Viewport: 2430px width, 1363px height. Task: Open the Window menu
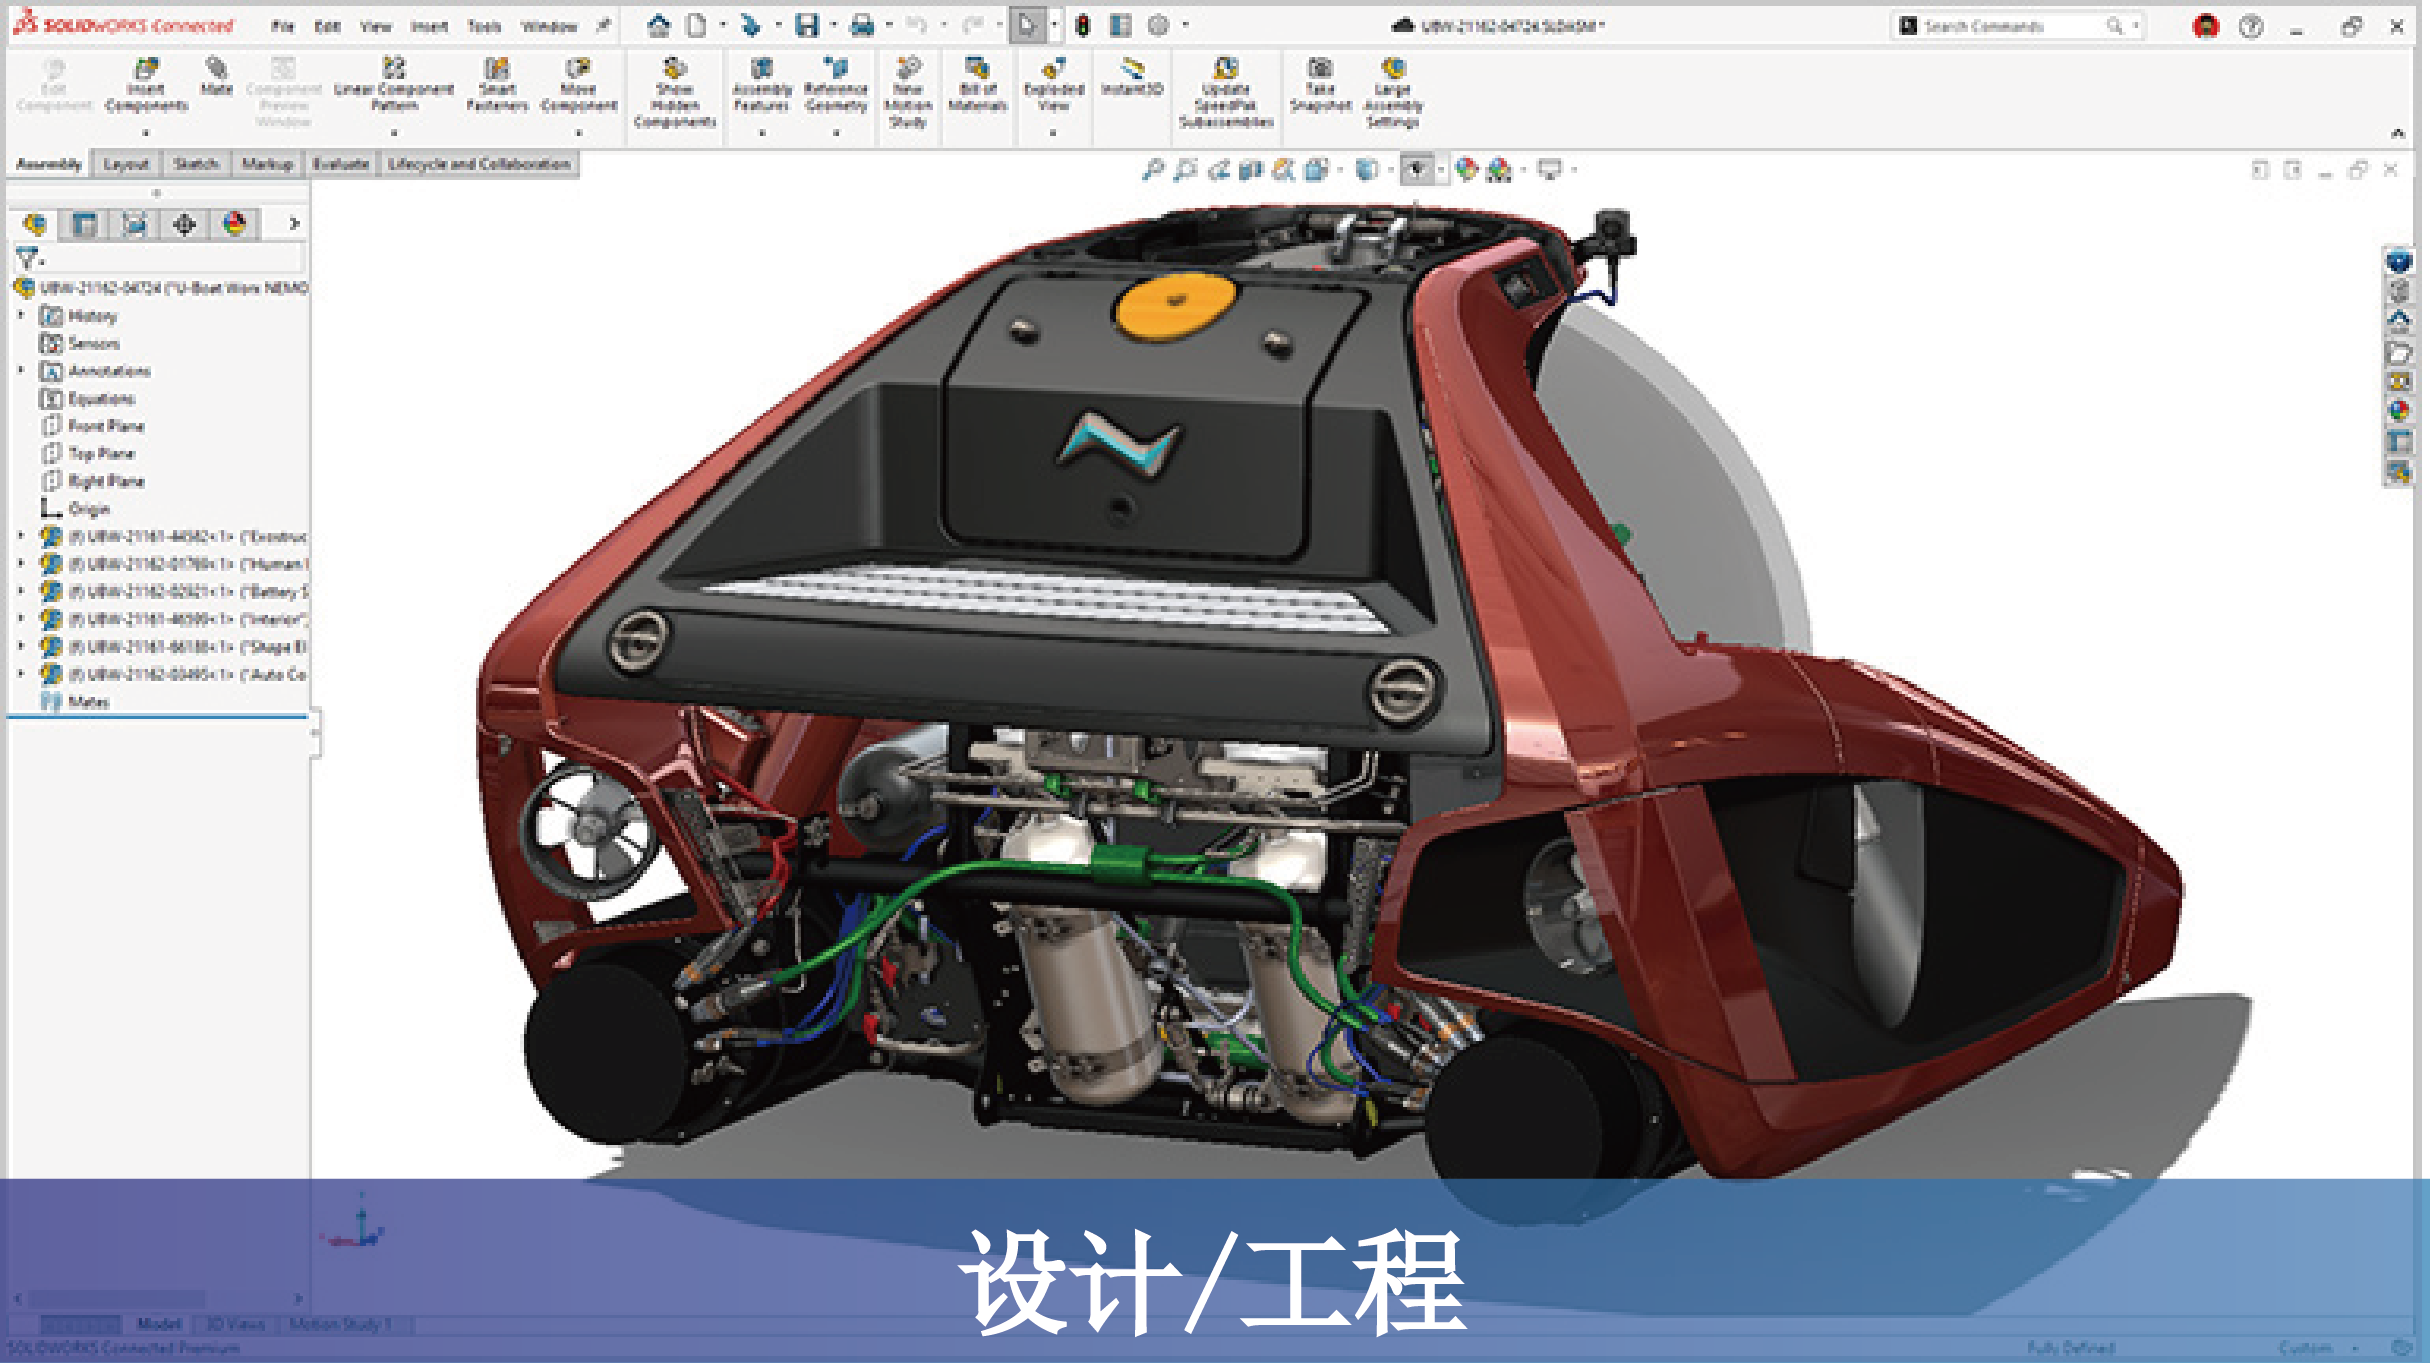[x=549, y=27]
